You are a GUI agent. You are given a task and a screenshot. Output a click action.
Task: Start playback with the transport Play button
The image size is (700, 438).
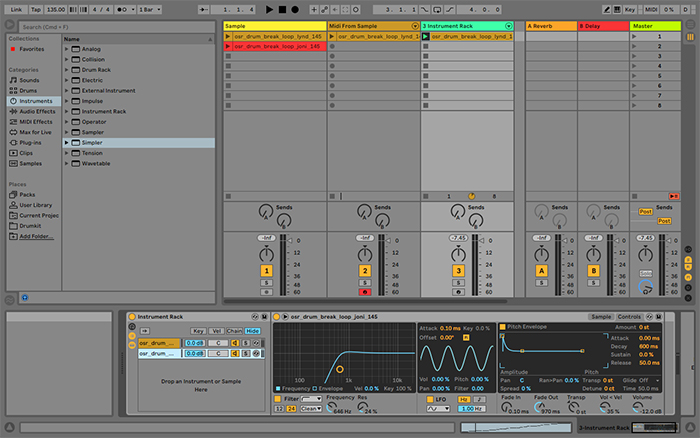coord(269,9)
